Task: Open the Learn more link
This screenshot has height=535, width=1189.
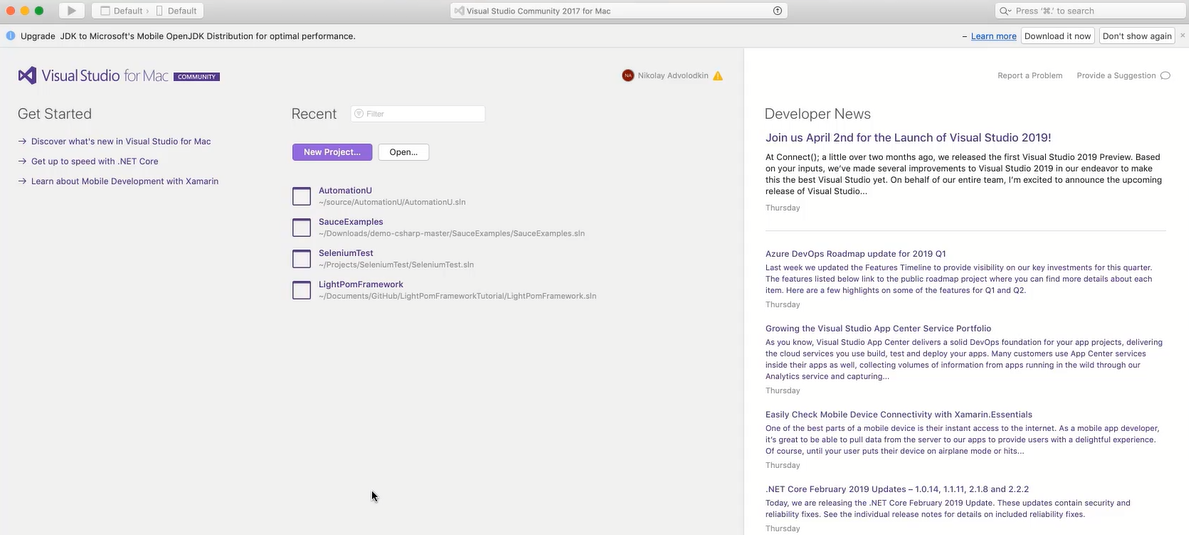Action: click(993, 36)
